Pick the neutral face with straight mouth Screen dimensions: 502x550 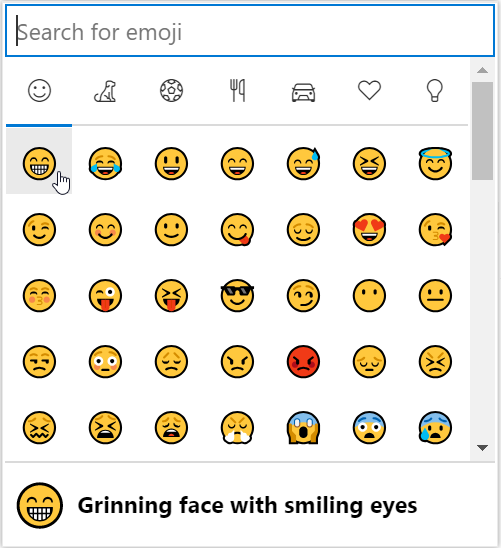(435, 295)
